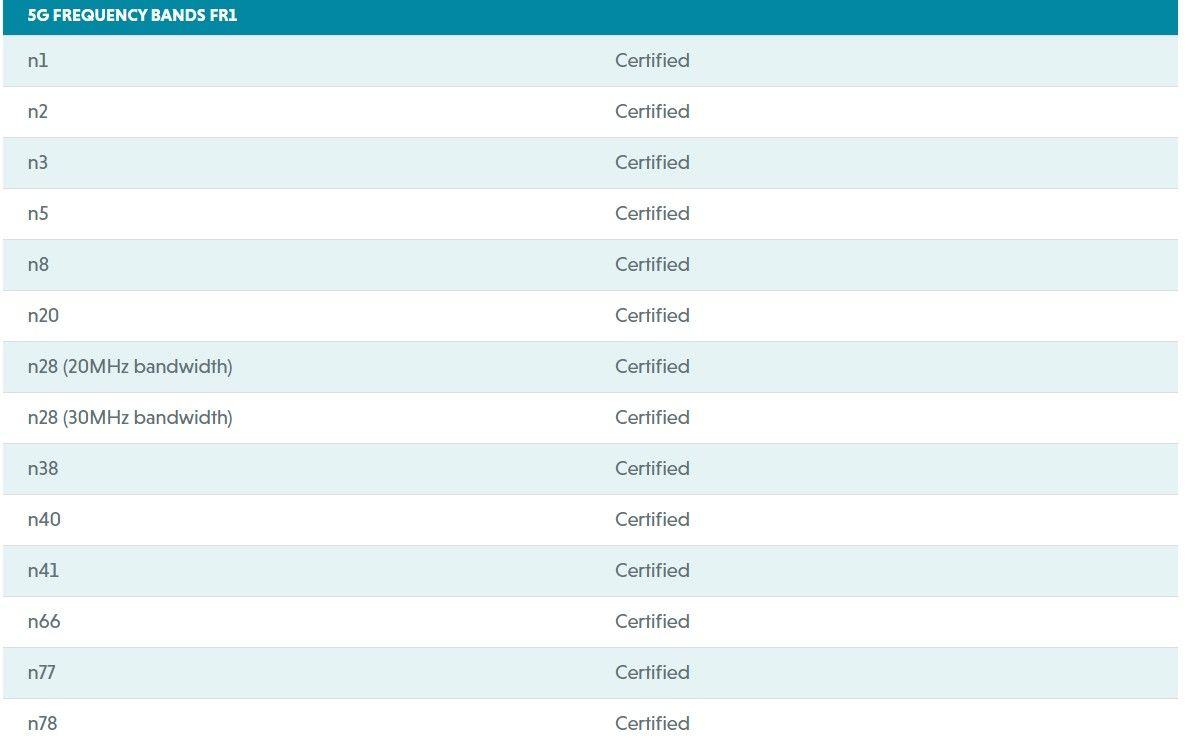Click 'Certified' in the n77 row
Viewport: 1186px width, 745px height.
pos(652,672)
